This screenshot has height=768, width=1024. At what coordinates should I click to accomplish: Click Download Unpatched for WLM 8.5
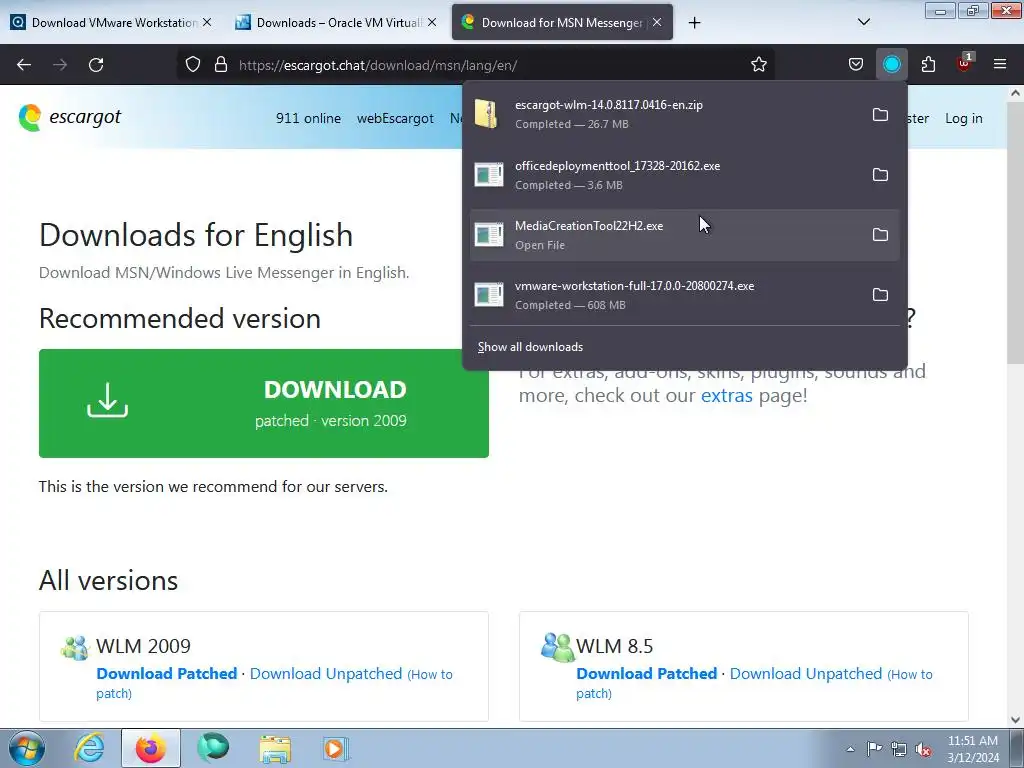click(806, 673)
